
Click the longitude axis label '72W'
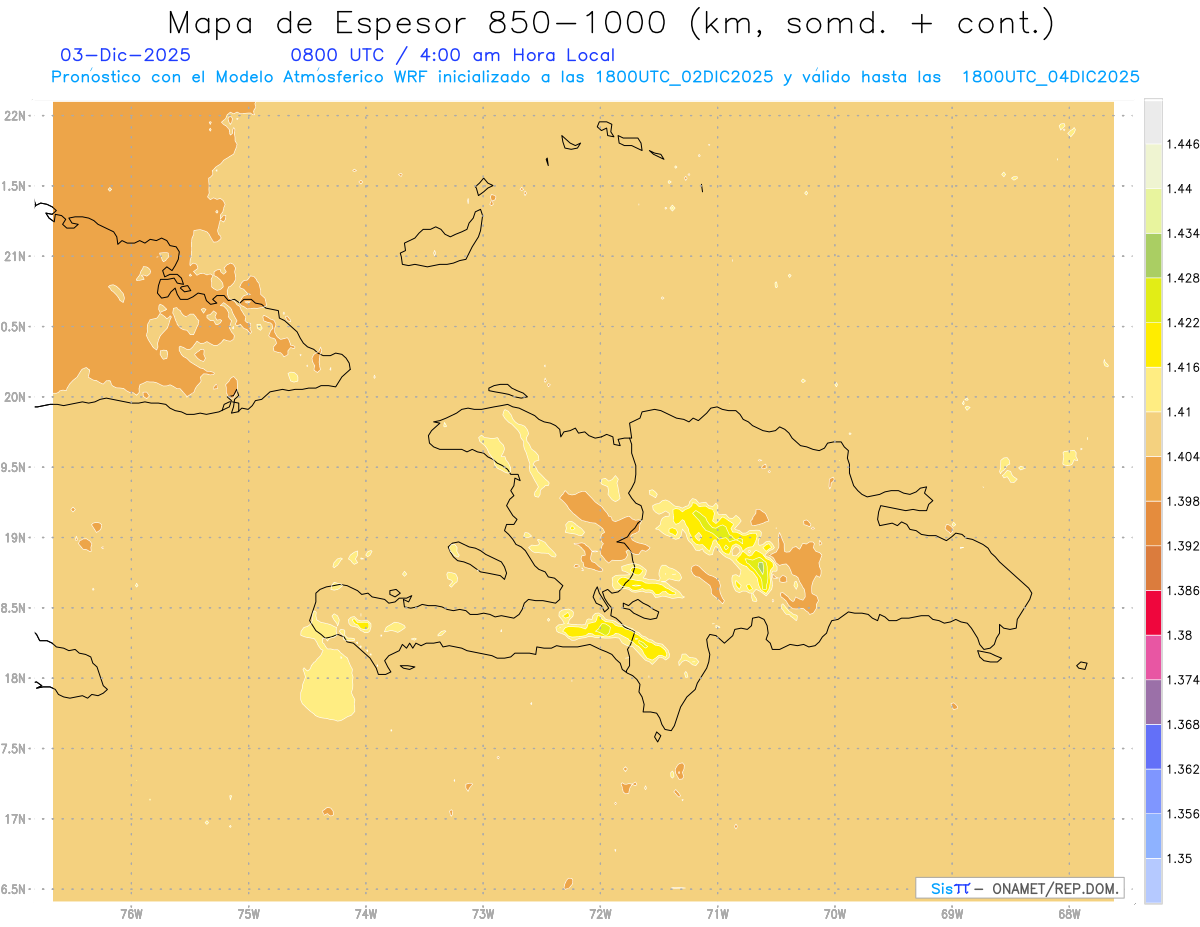(600, 913)
